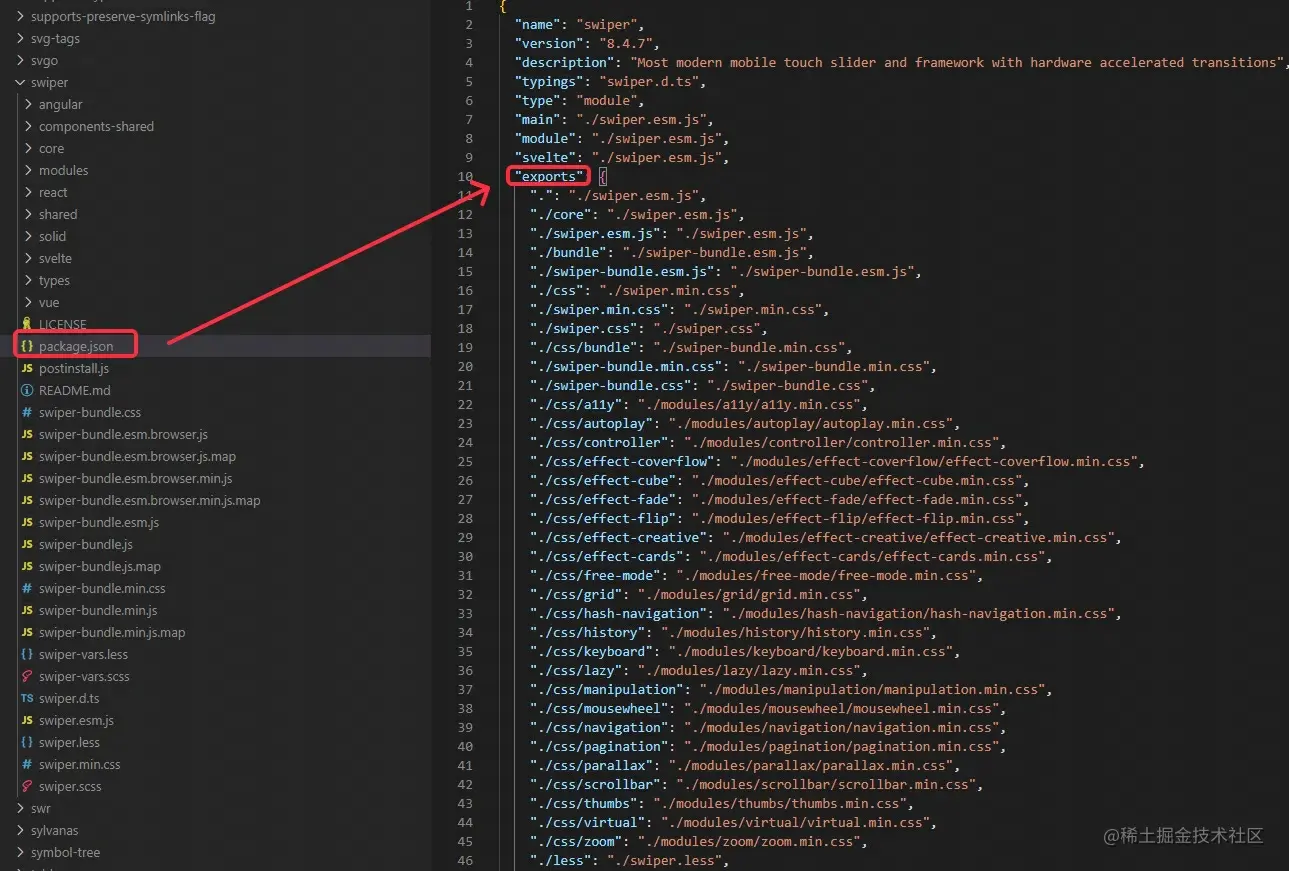Image resolution: width=1289 pixels, height=871 pixels.
Task: Click the JSON braces icon for package.json
Action: pos(27,346)
